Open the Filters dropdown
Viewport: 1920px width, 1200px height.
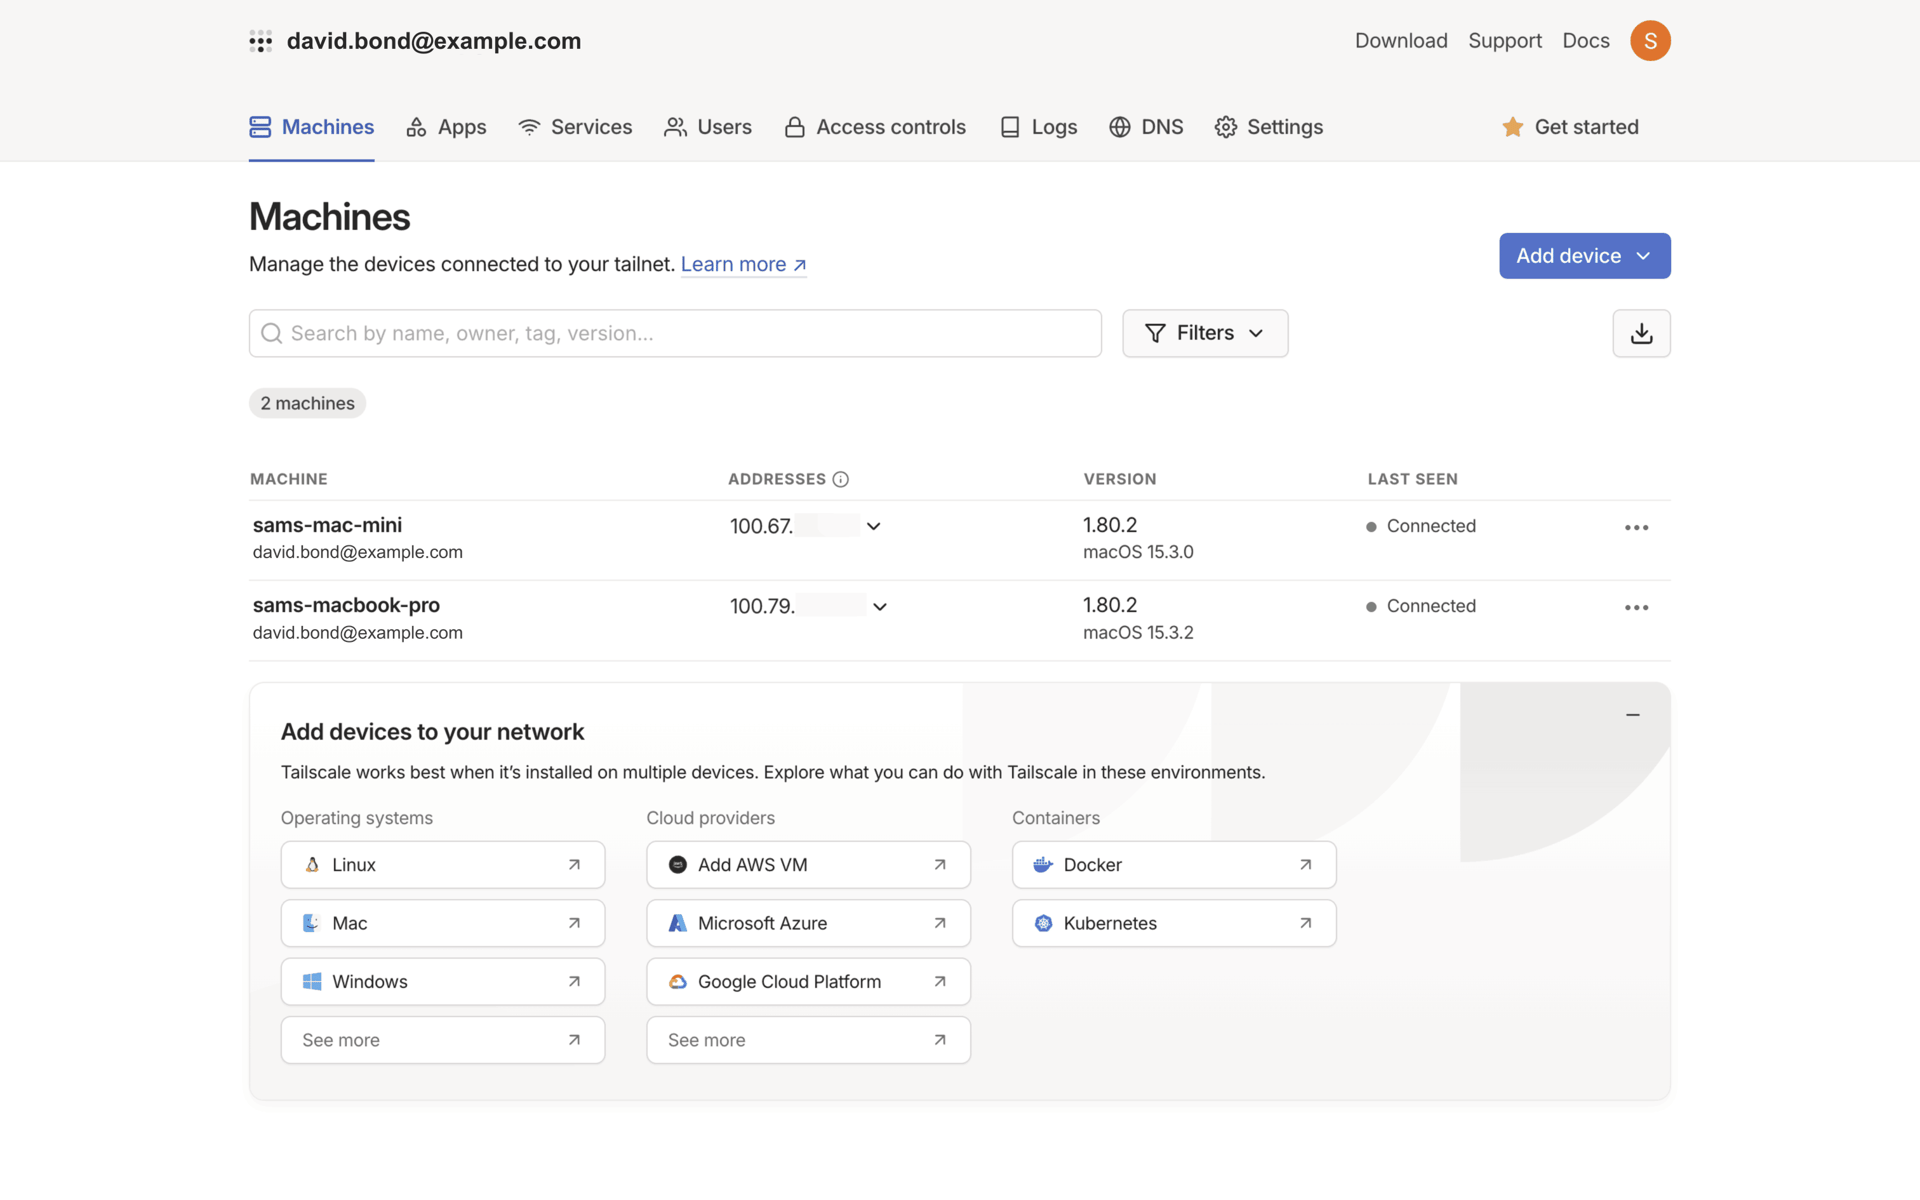tap(1205, 333)
